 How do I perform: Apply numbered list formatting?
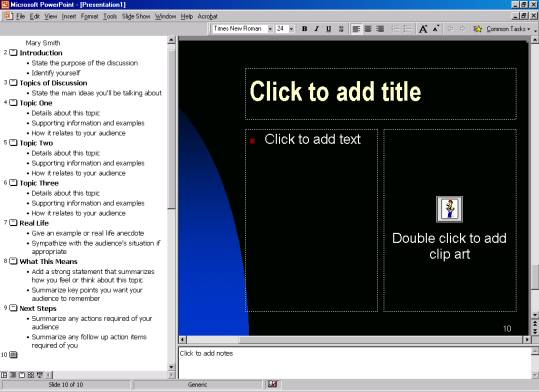[x=396, y=29]
